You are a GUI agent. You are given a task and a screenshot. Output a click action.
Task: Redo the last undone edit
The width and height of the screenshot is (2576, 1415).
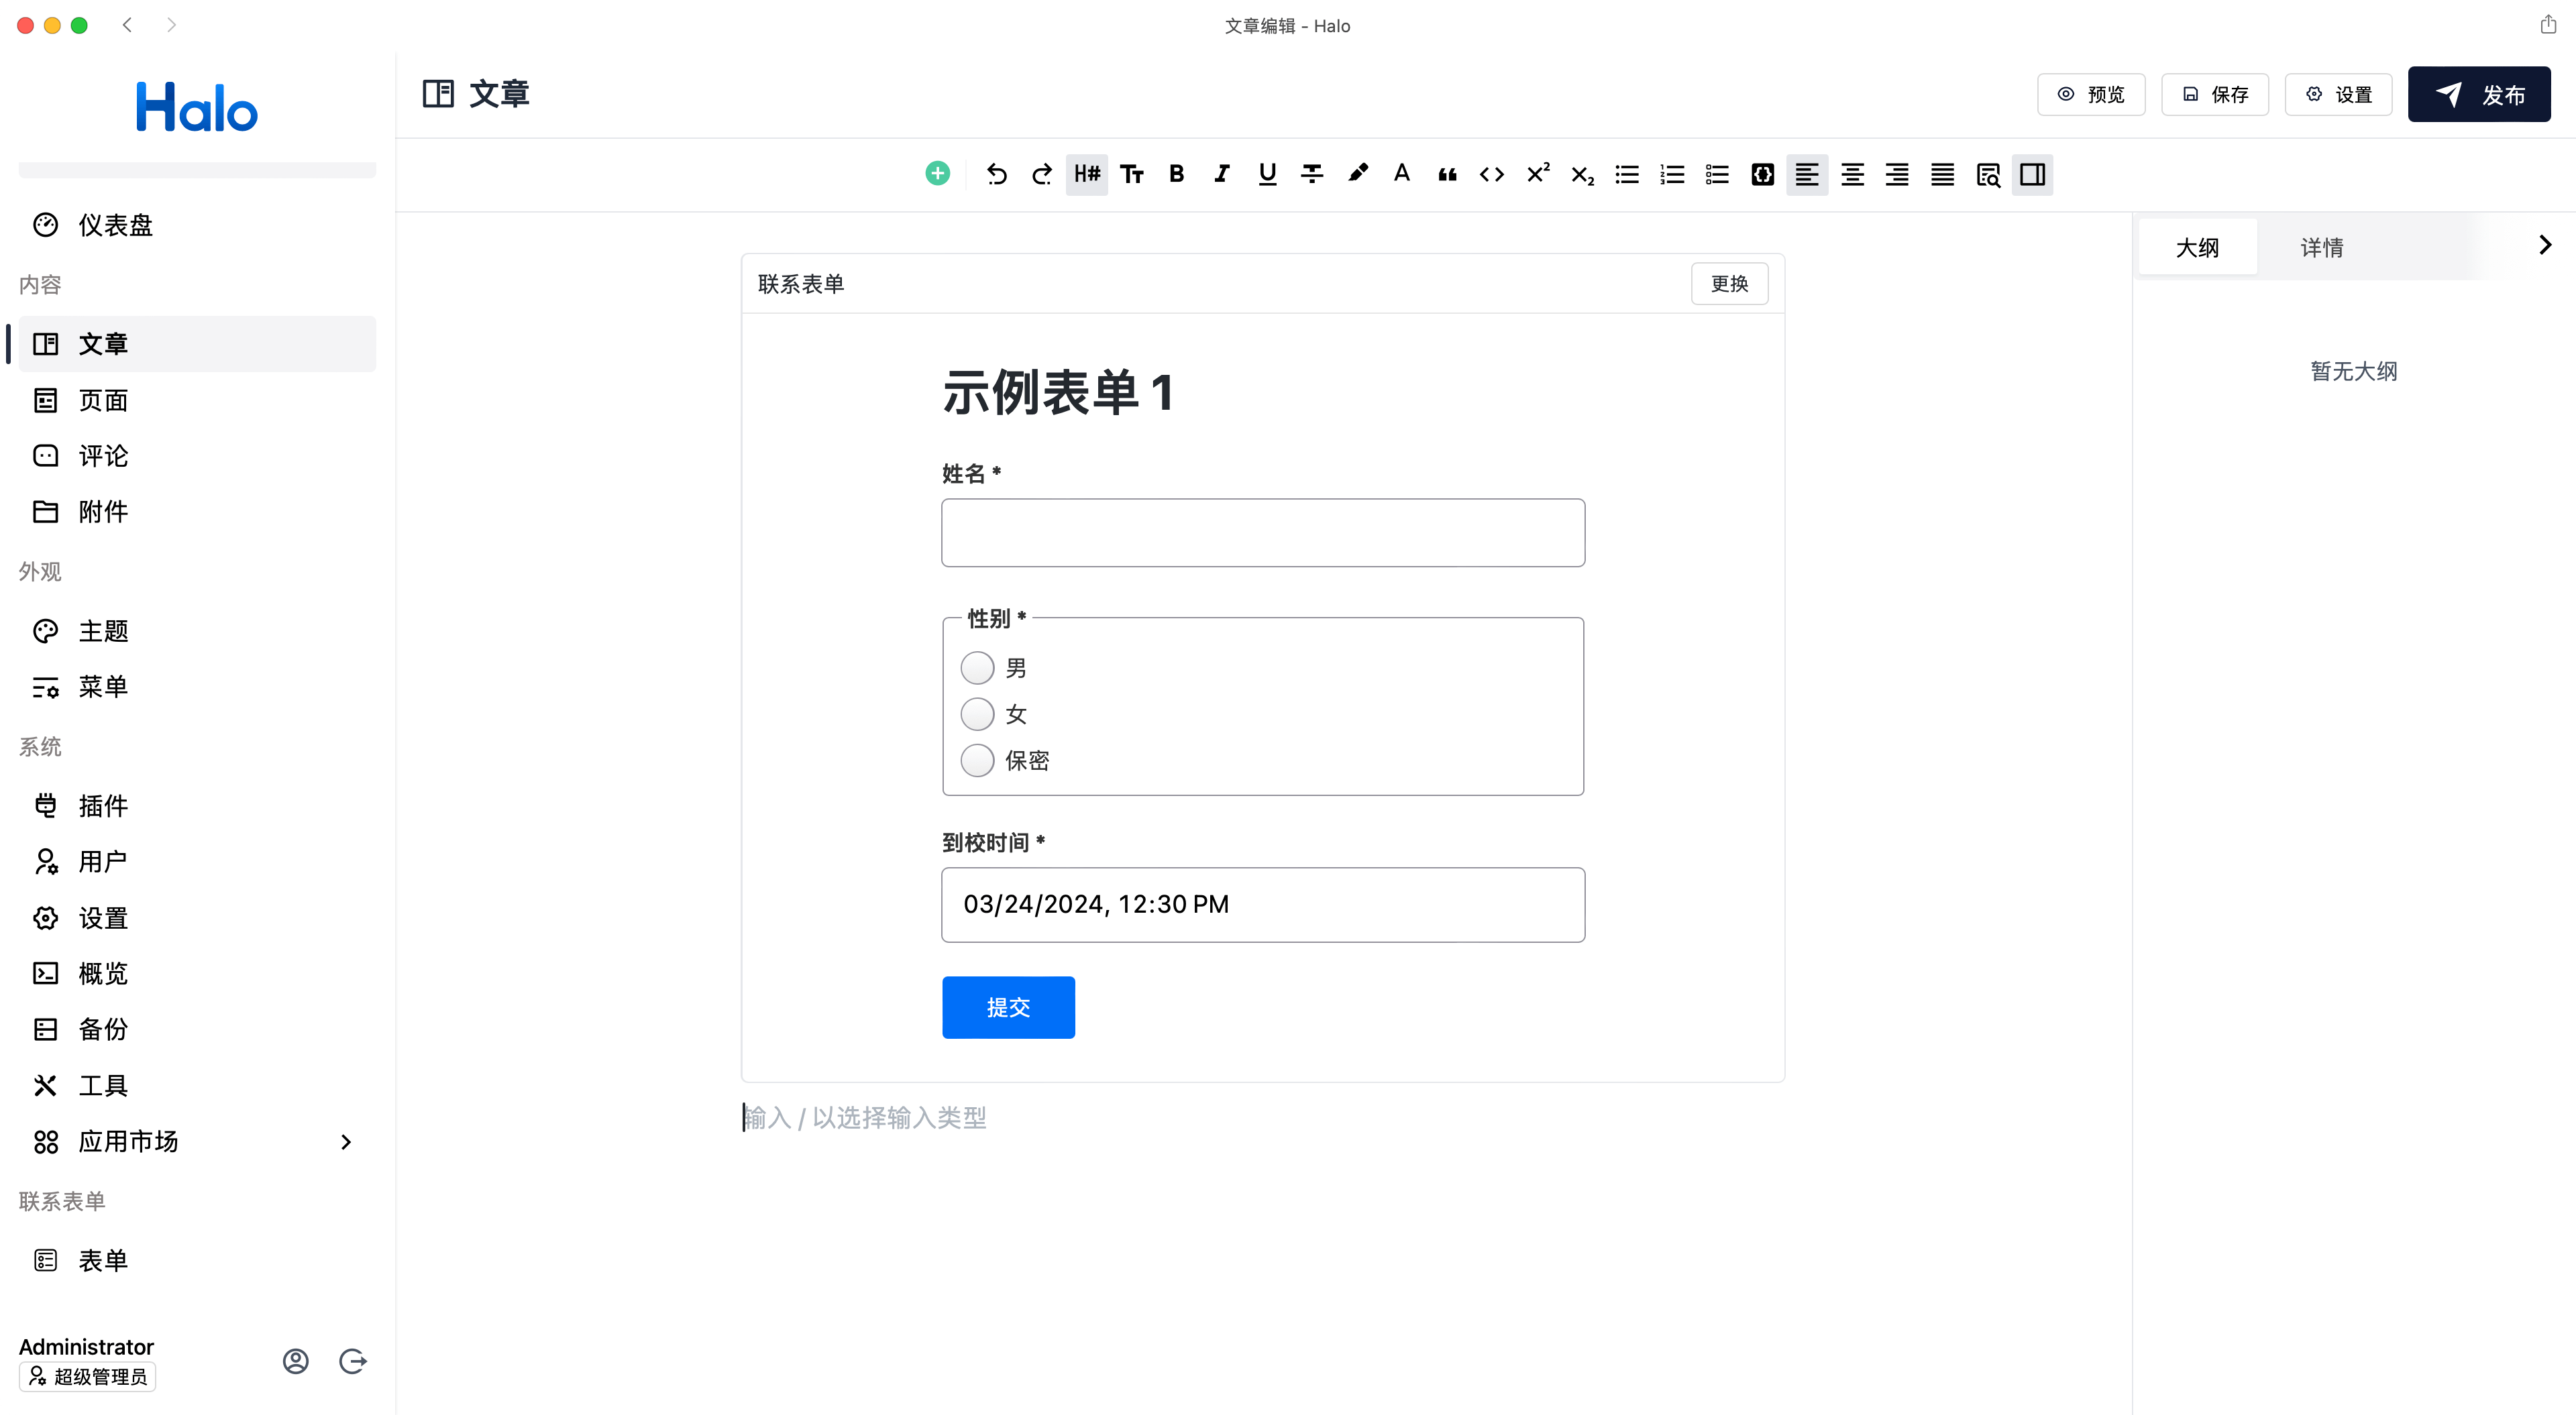tap(1041, 174)
